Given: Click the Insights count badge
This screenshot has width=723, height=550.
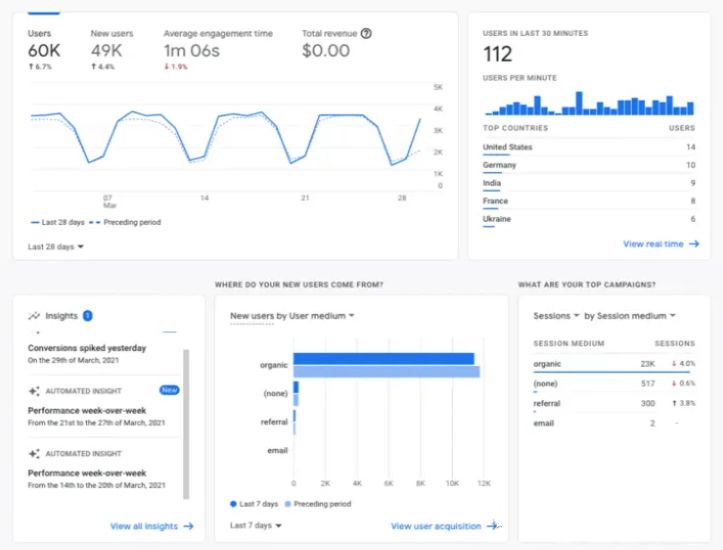Looking at the screenshot, I should [88, 316].
